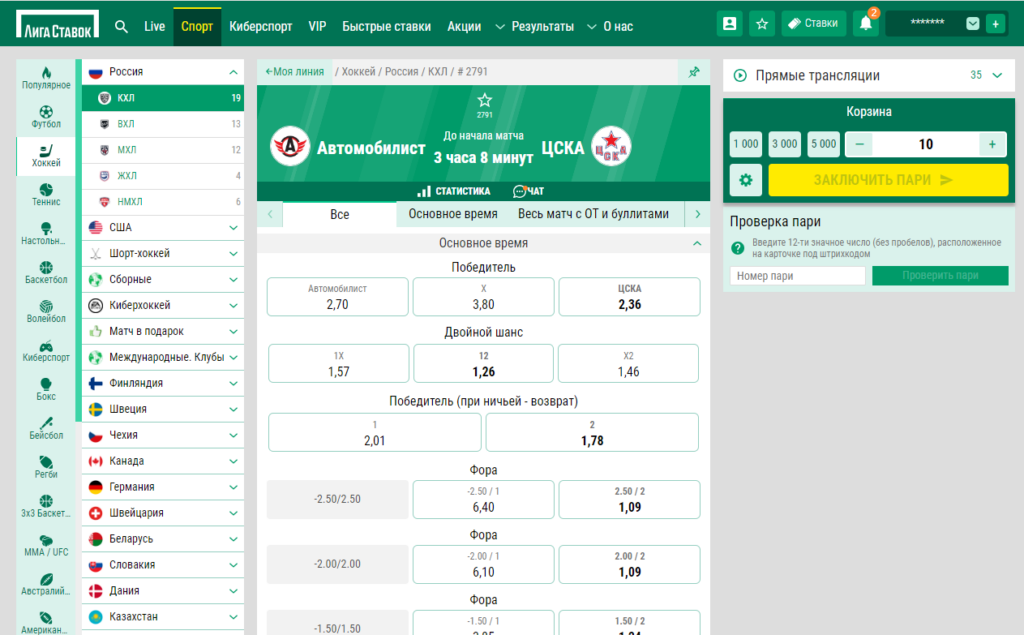Add match 2791 to favorites star
The height and width of the screenshot is (635, 1024).
pyautogui.click(x=485, y=100)
